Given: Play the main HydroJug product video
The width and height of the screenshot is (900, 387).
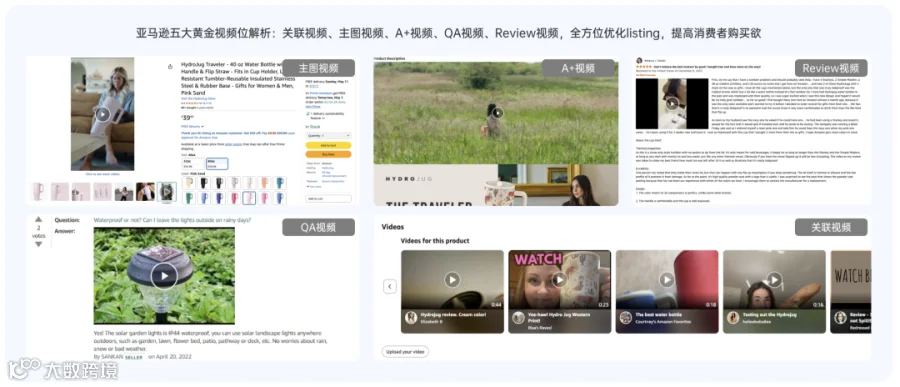Looking at the screenshot, I should 103,114.
